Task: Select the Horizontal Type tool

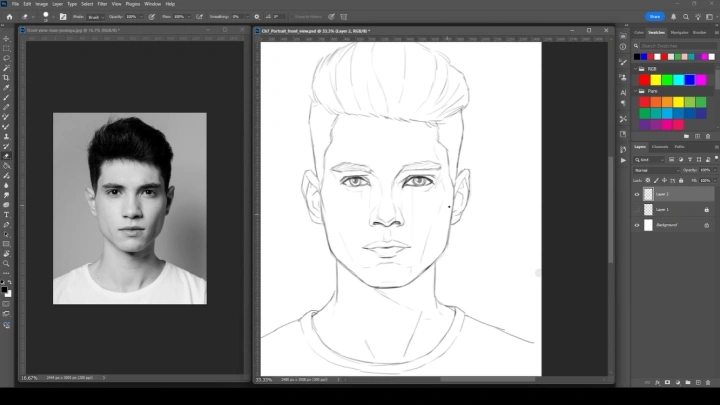Action: point(7,214)
